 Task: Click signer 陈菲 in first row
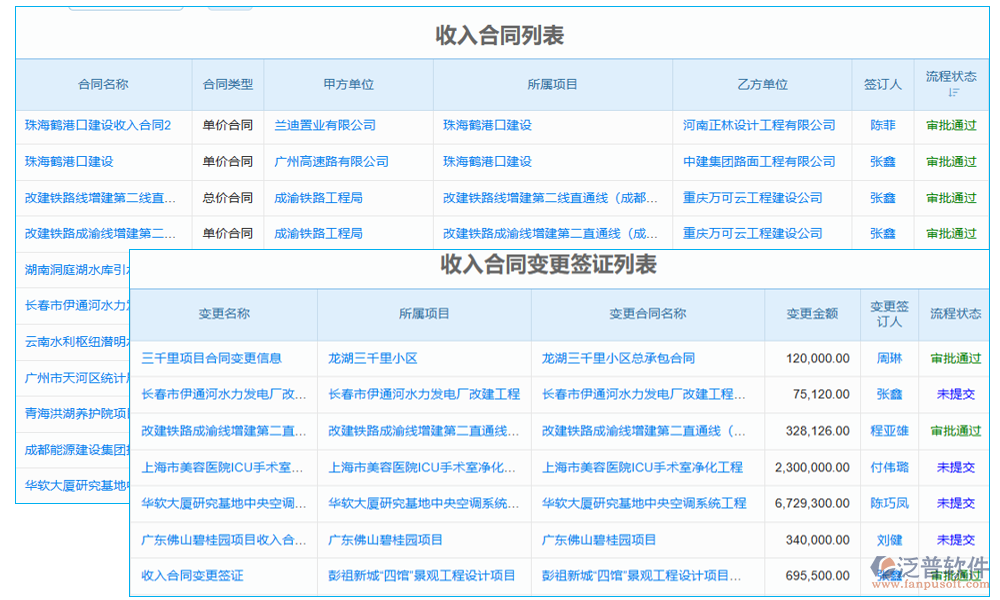point(883,125)
